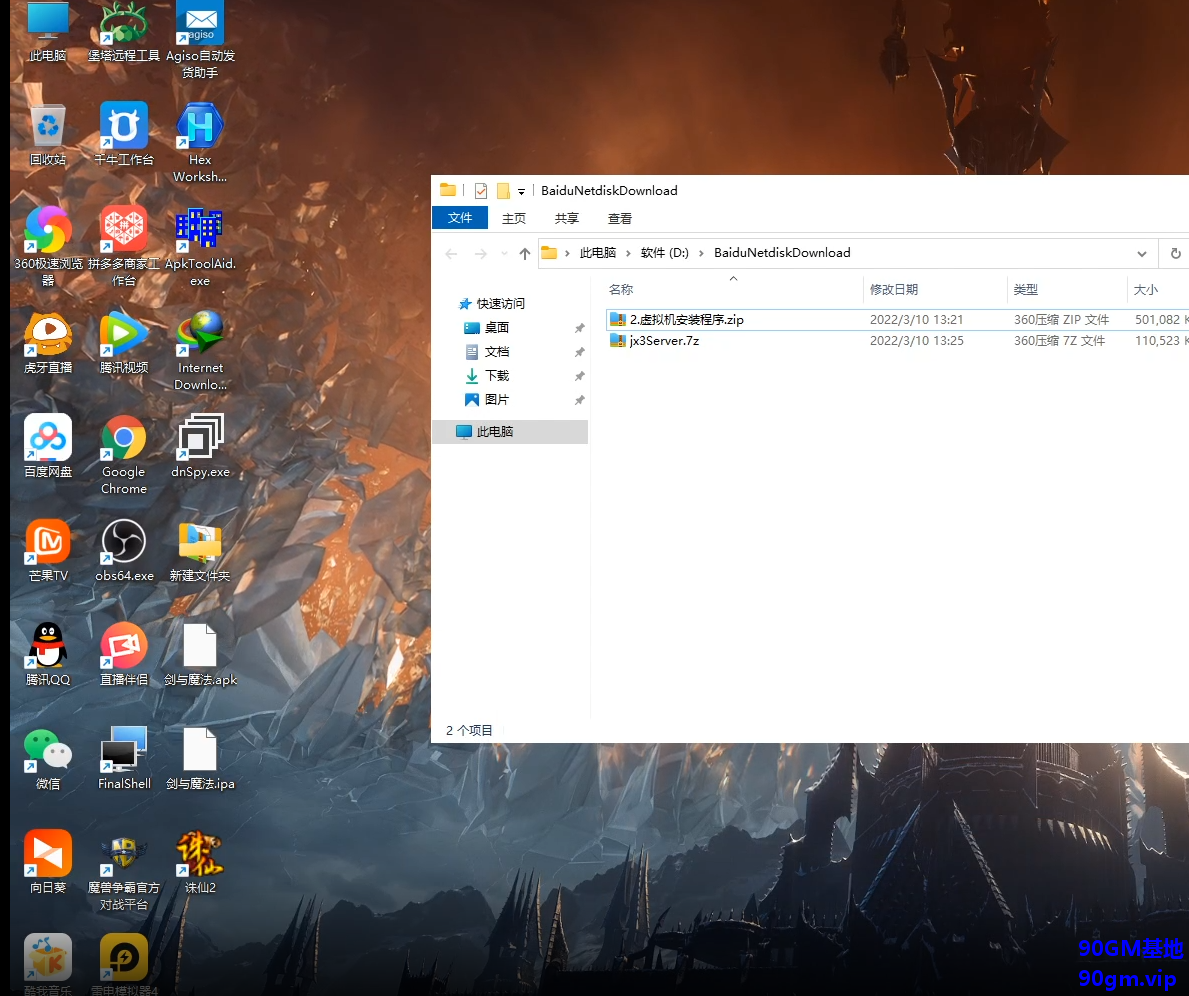Click 此电脑 in address breadcrumb
Image resolution: width=1189 pixels, height=996 pixels.
tap(598, 253)
